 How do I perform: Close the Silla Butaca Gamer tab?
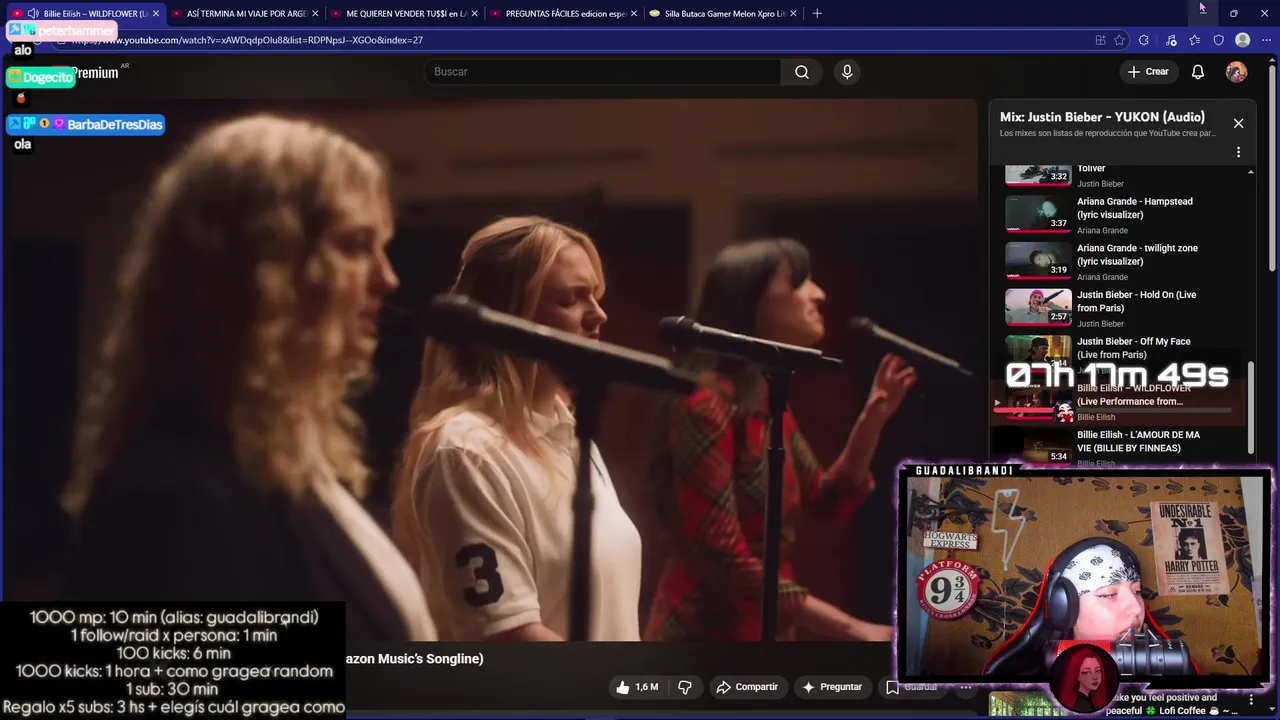click(x=793, y=13)
